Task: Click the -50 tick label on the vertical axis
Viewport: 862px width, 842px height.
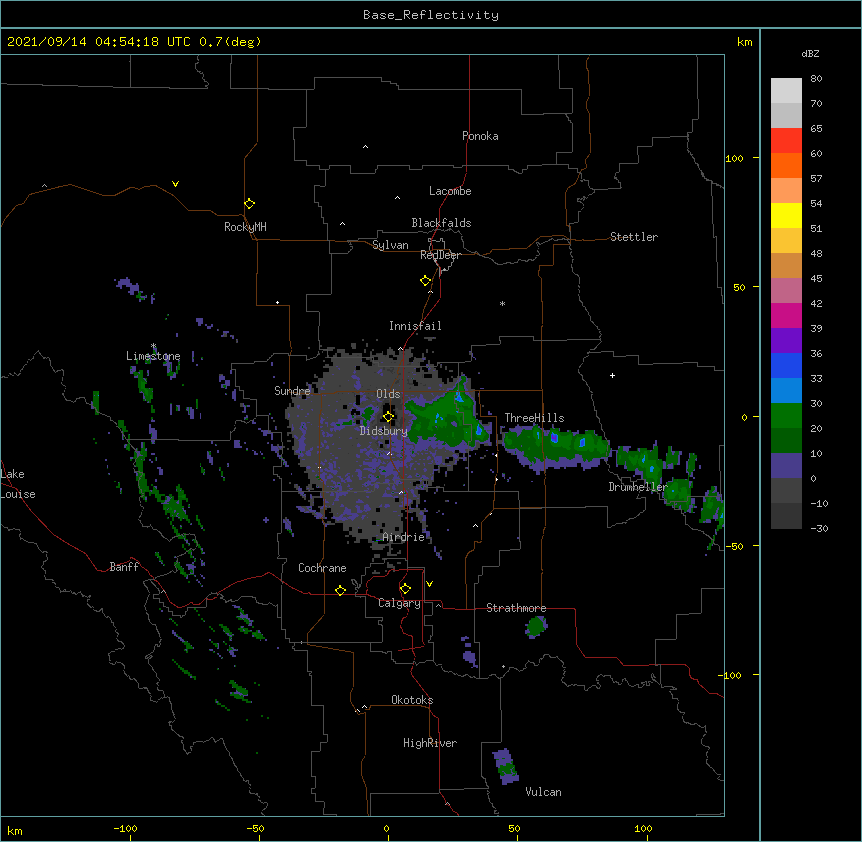Action: tap(734, 546)
